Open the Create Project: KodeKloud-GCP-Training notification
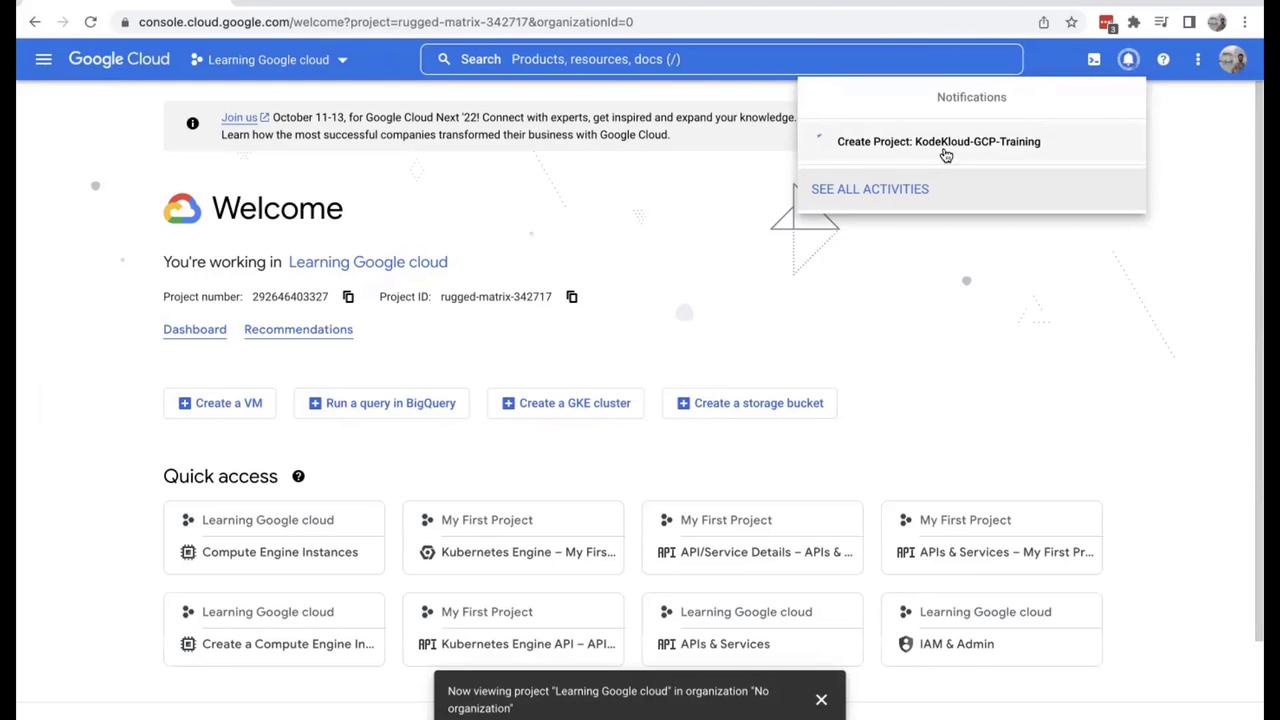1280x720 pixels. click(x=971, y=142)
